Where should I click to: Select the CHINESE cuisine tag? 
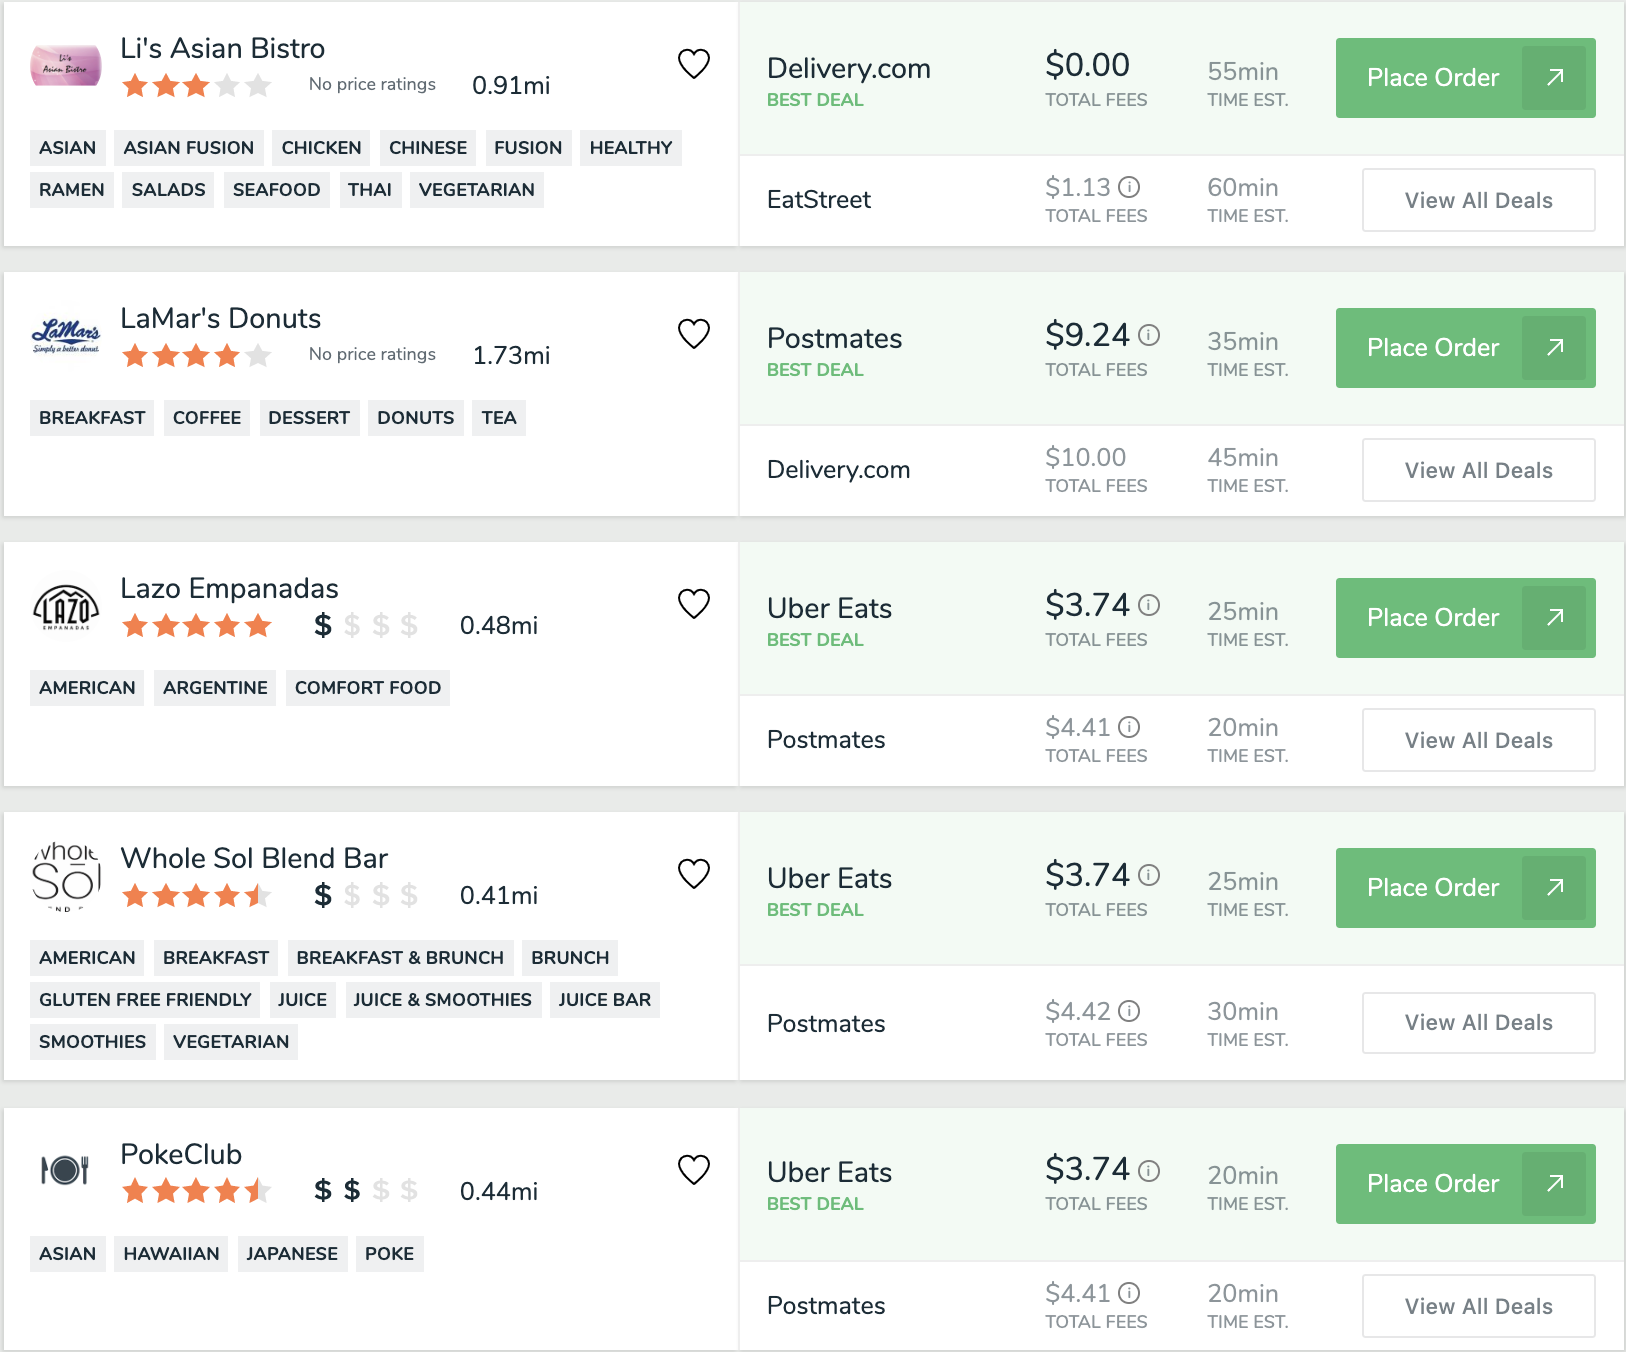coord(428,148)
